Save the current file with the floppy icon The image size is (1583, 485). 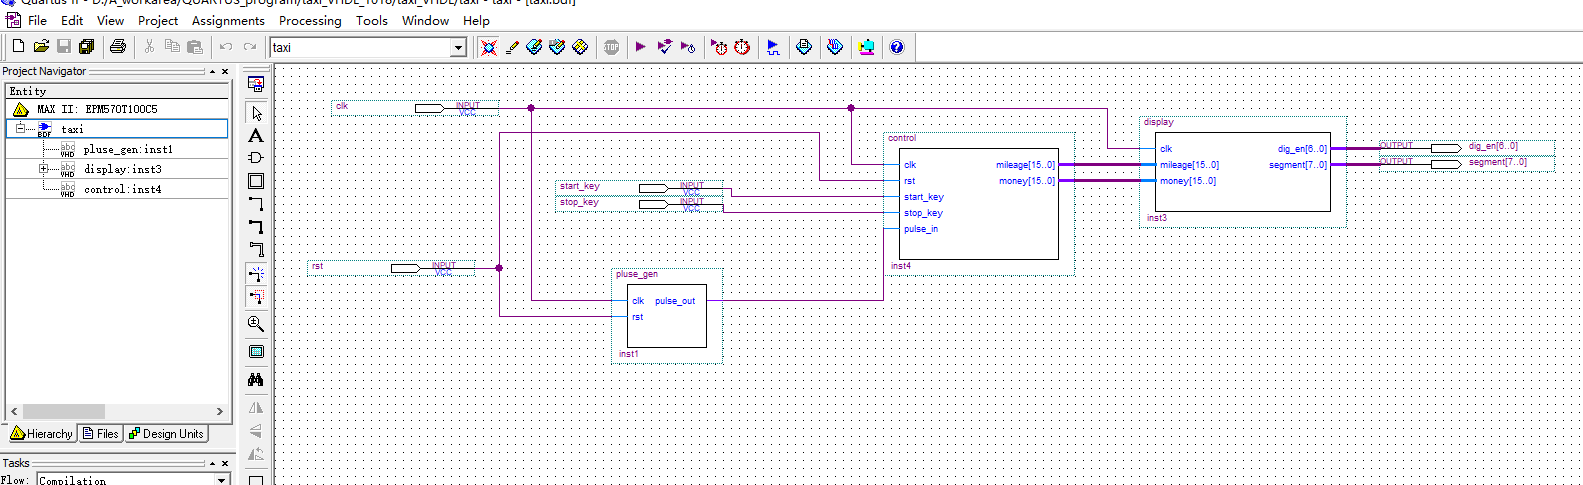coord(64,46)
